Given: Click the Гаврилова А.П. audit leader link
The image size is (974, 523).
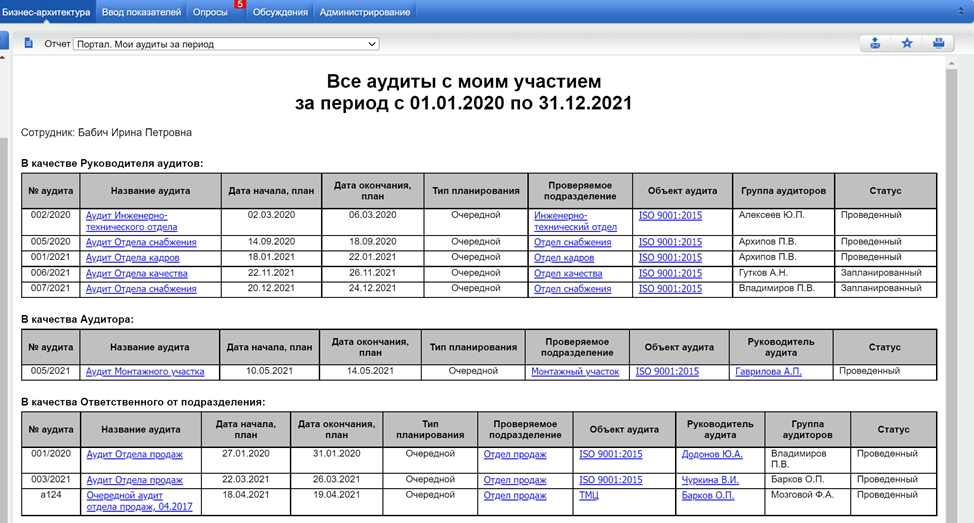Looking at the screenshot, I should click(x=768, y=371).
